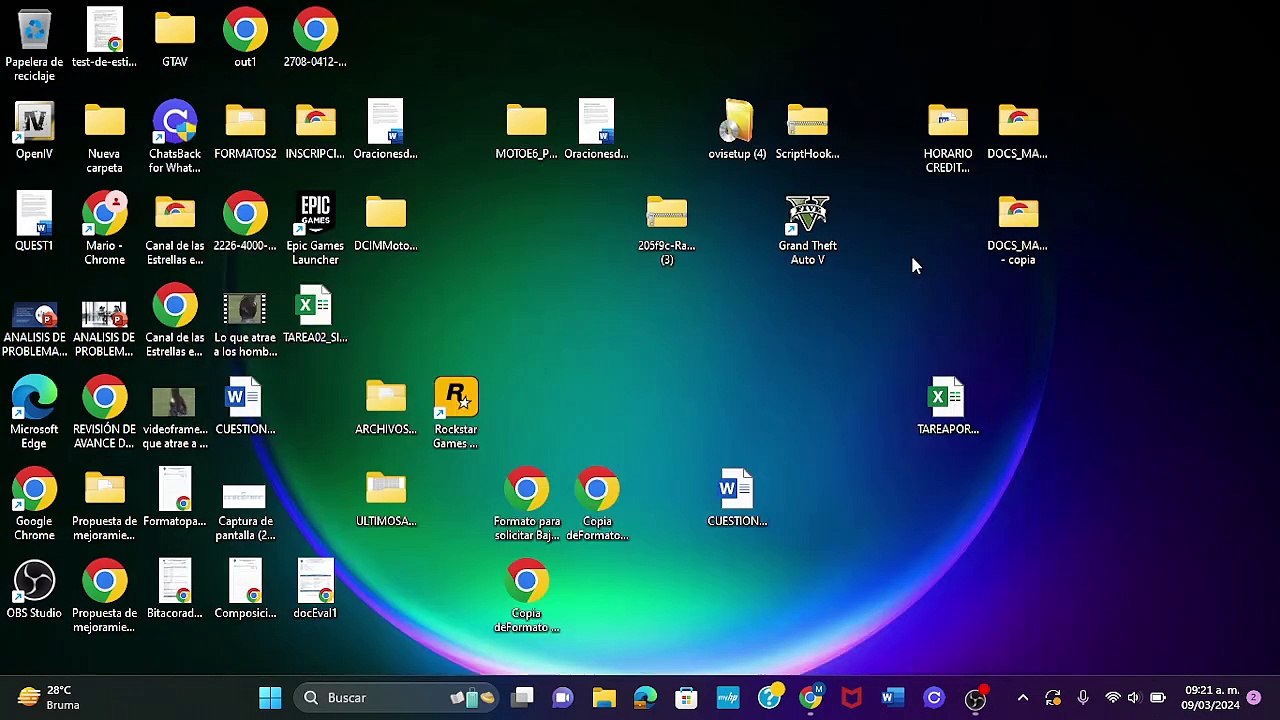
Task: Show hidden system tray icons
Action: click(x=1022, y=698)
